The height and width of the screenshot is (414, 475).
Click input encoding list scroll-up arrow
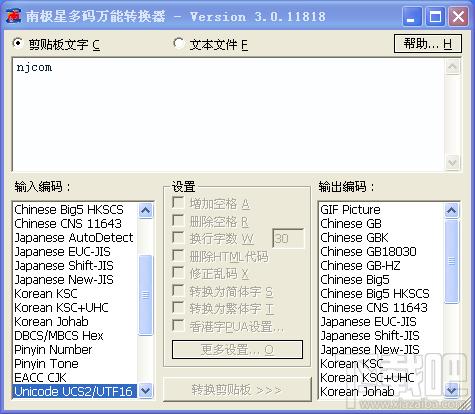coord(146,210)
